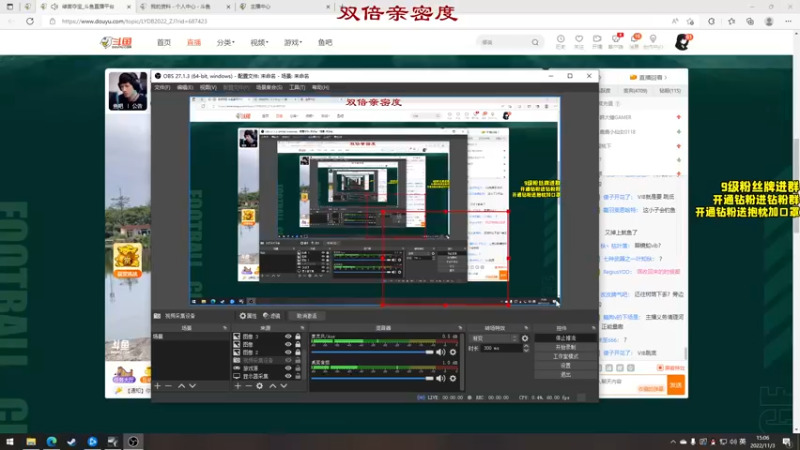The image size is (800, 450).
Task: Open browser favorites star icon
Action: click(731, 21)
